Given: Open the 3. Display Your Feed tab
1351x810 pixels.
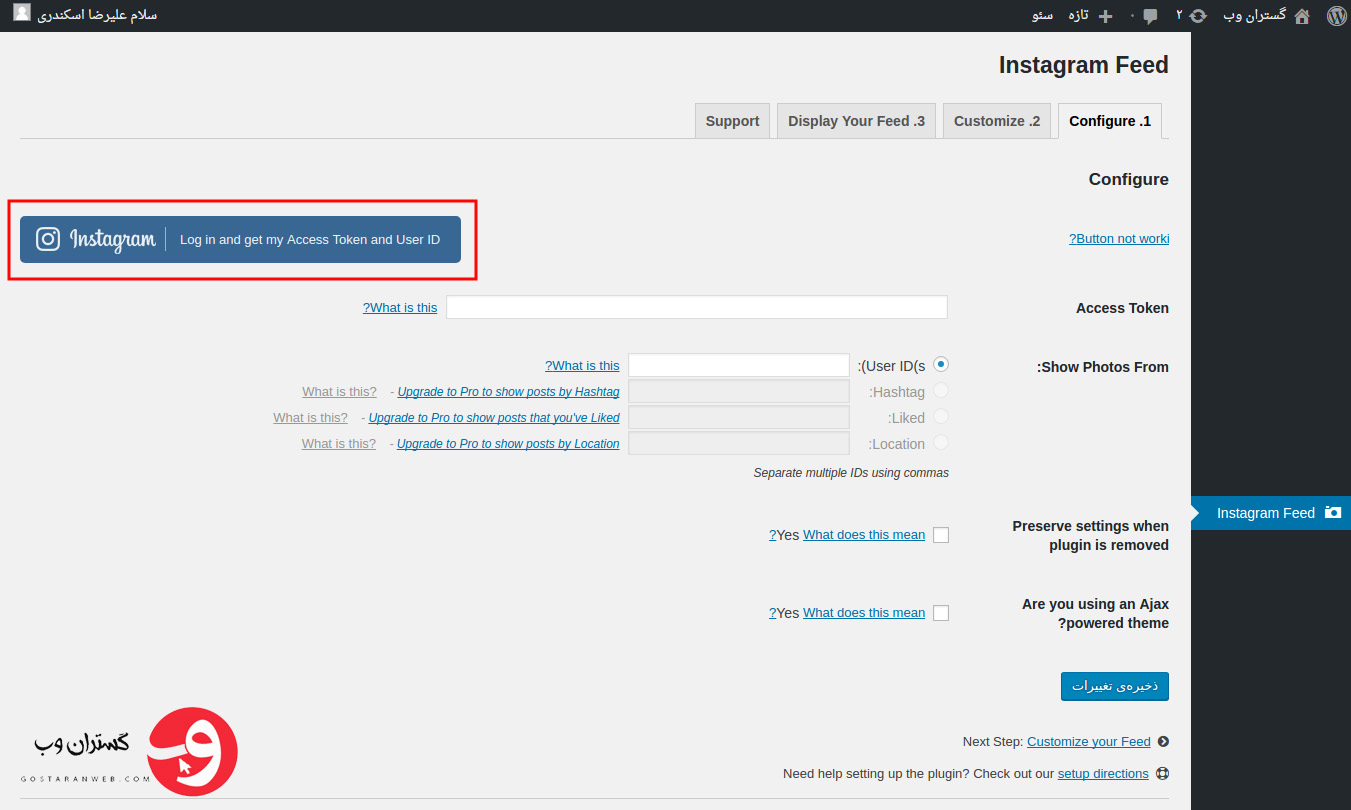Looking at the screenshot, I should pyautogui.click(x=856, y=121).
